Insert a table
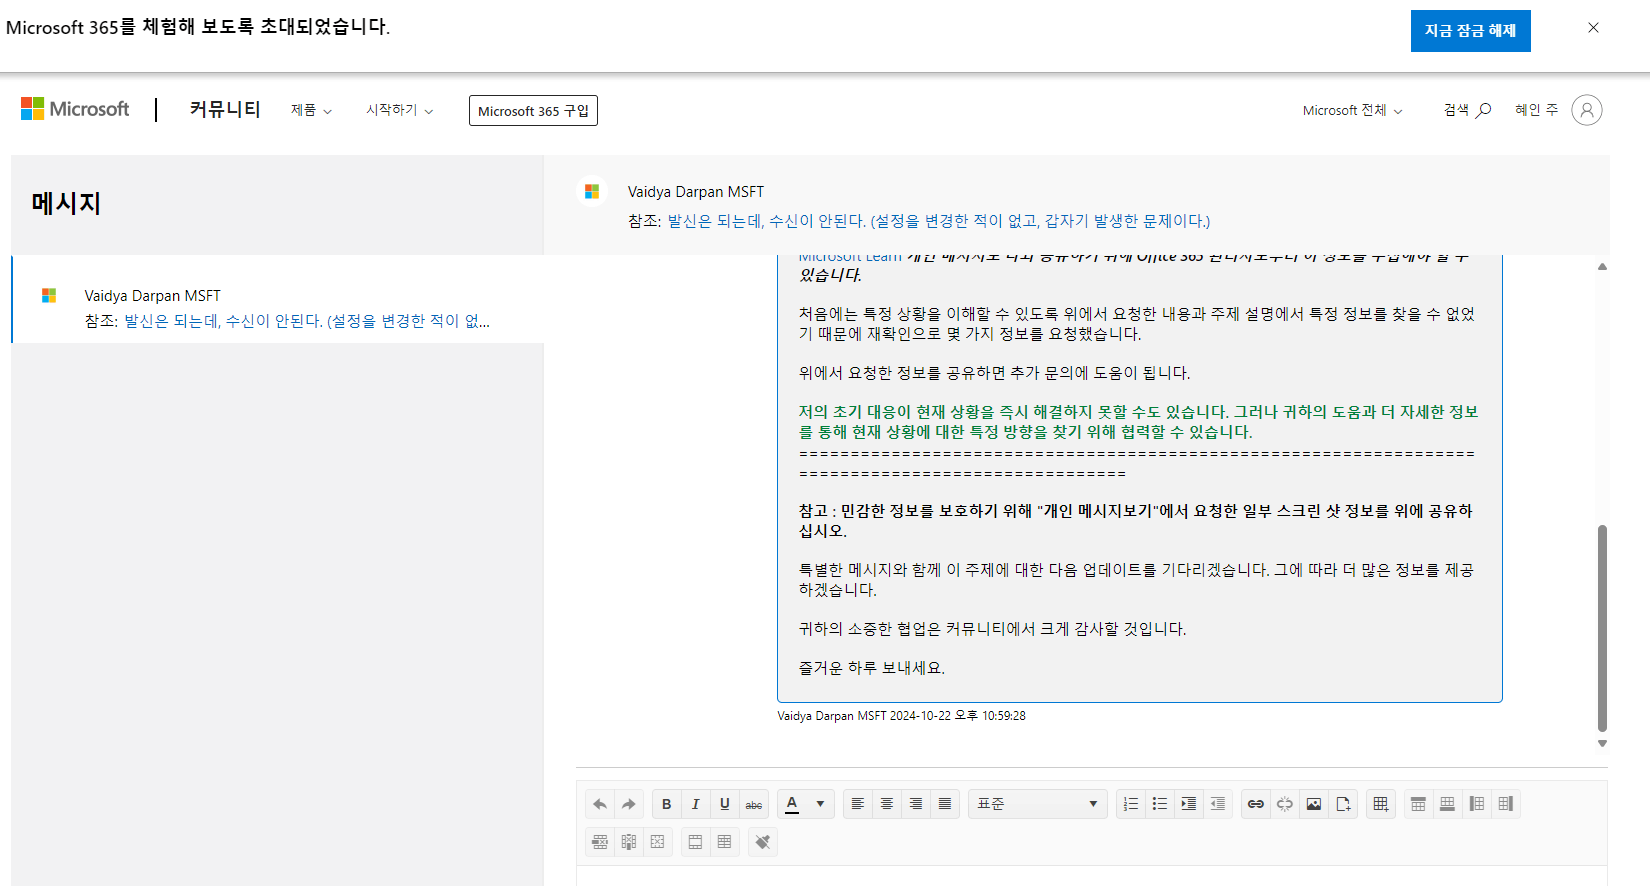 pyautogui.click(x=1381, y=804)
